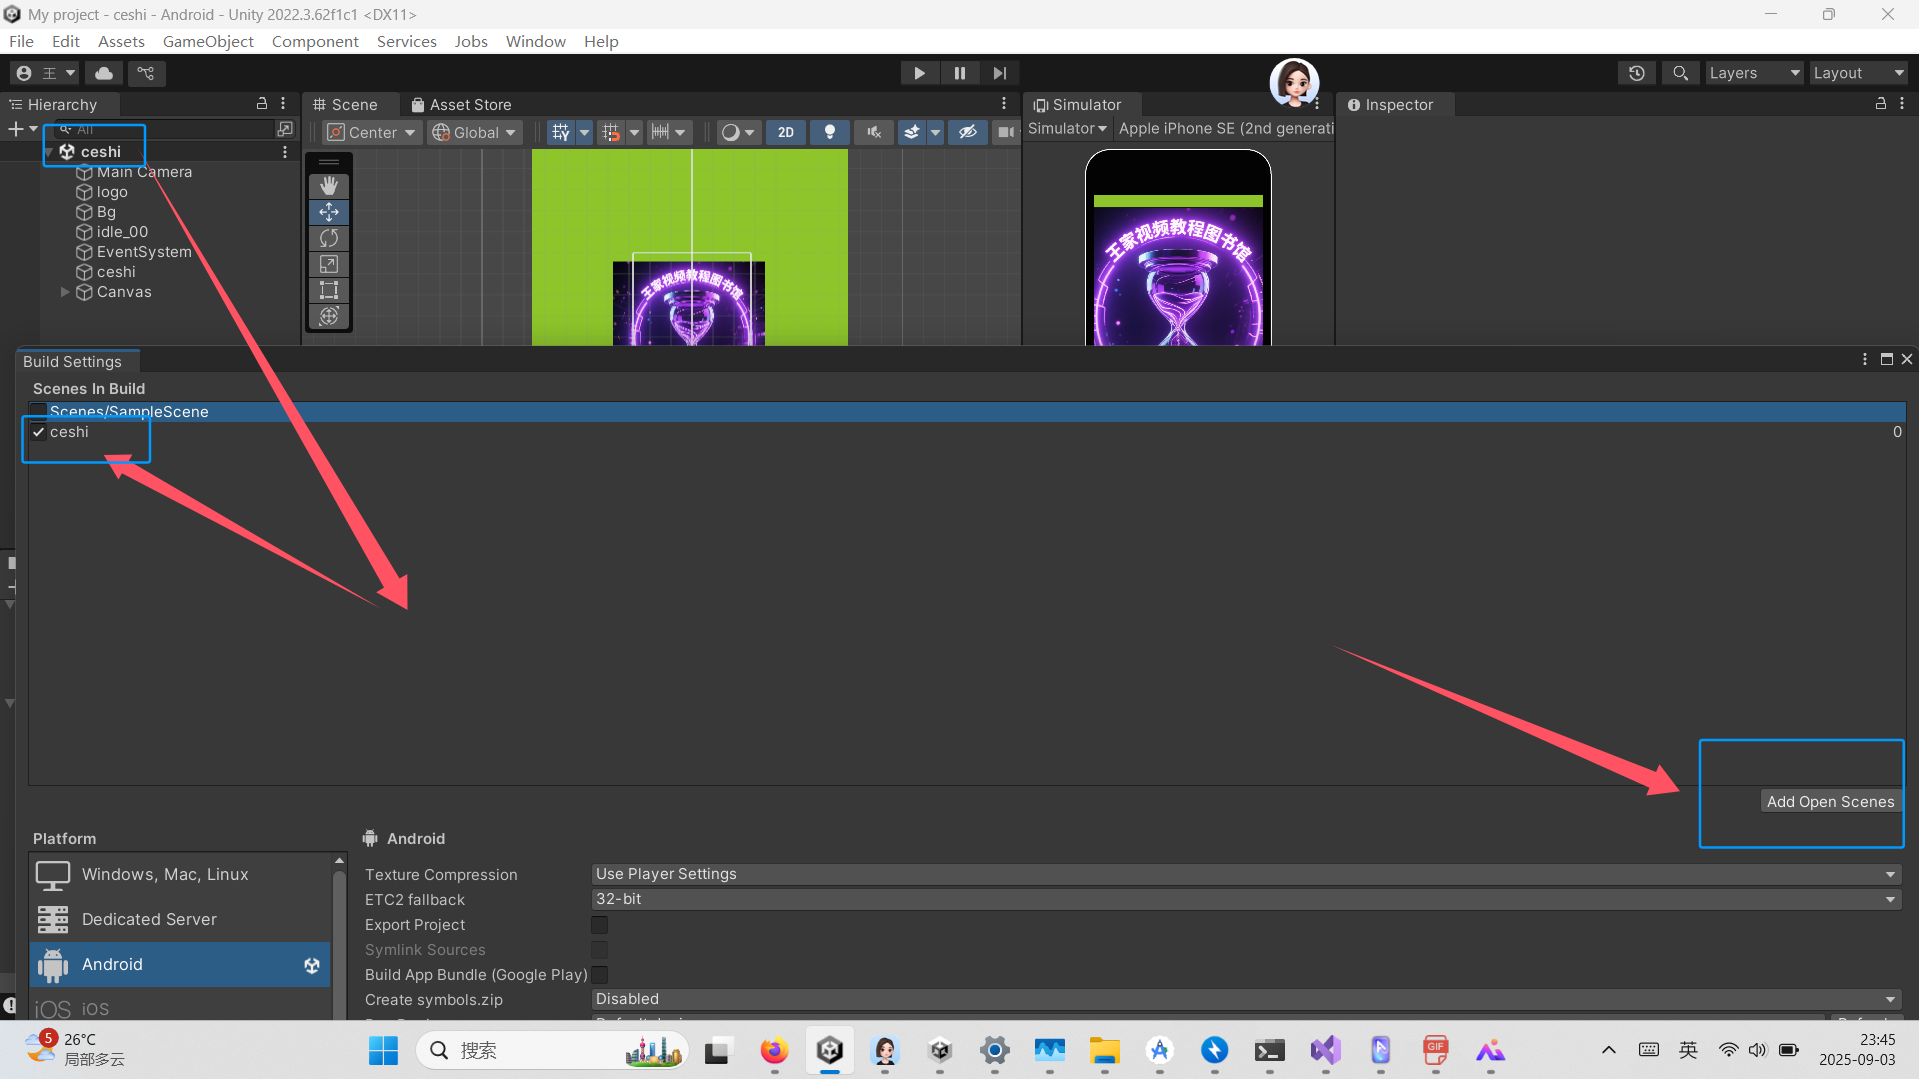Select iOS platform
Image resolution: width=1919 pixels, height=1079 pixels.
[180, 1007]
